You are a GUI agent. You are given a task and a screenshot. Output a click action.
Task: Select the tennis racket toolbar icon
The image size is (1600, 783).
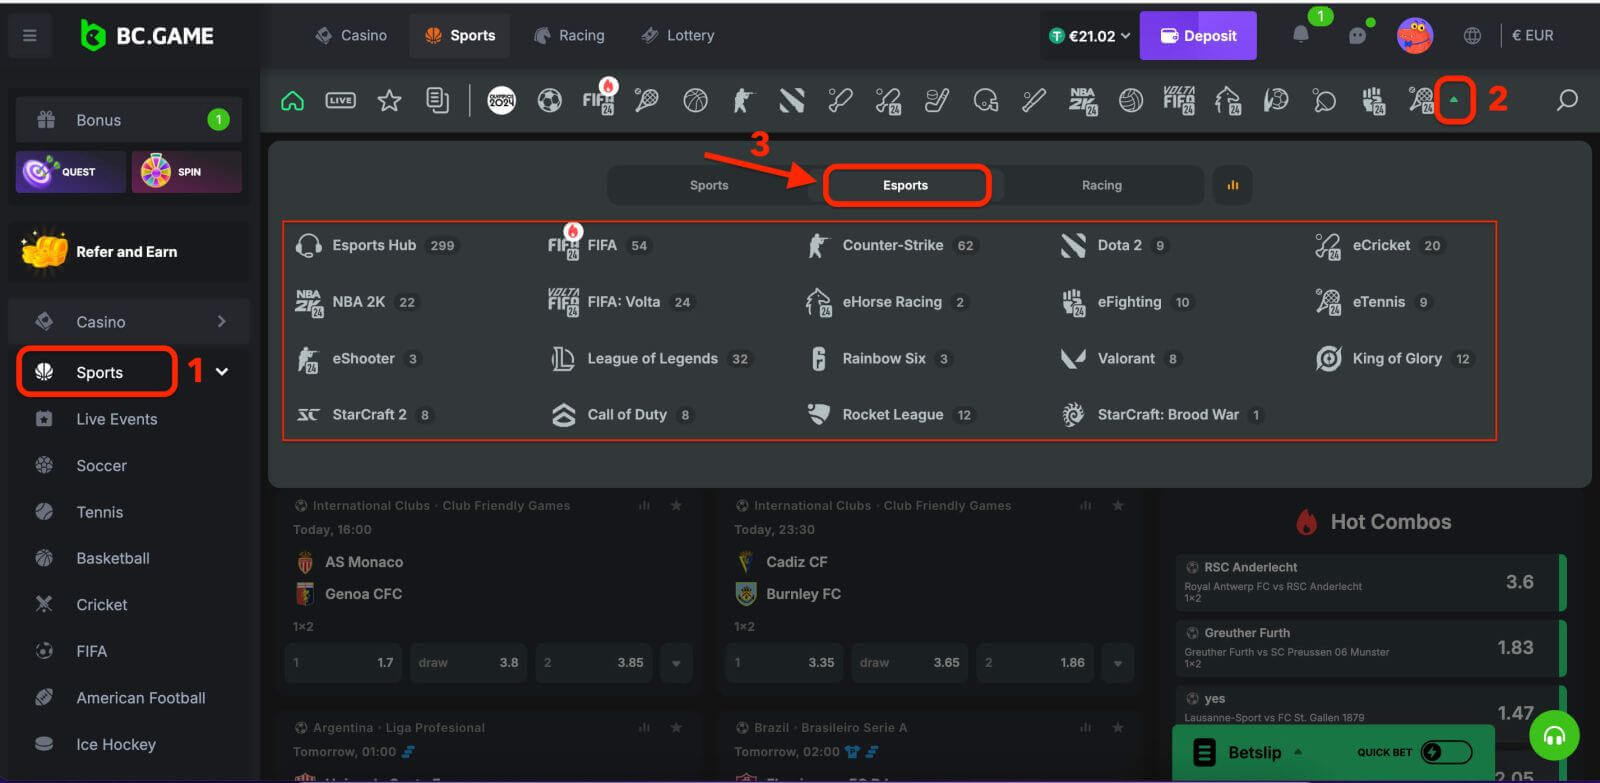(x=646, y=100)
